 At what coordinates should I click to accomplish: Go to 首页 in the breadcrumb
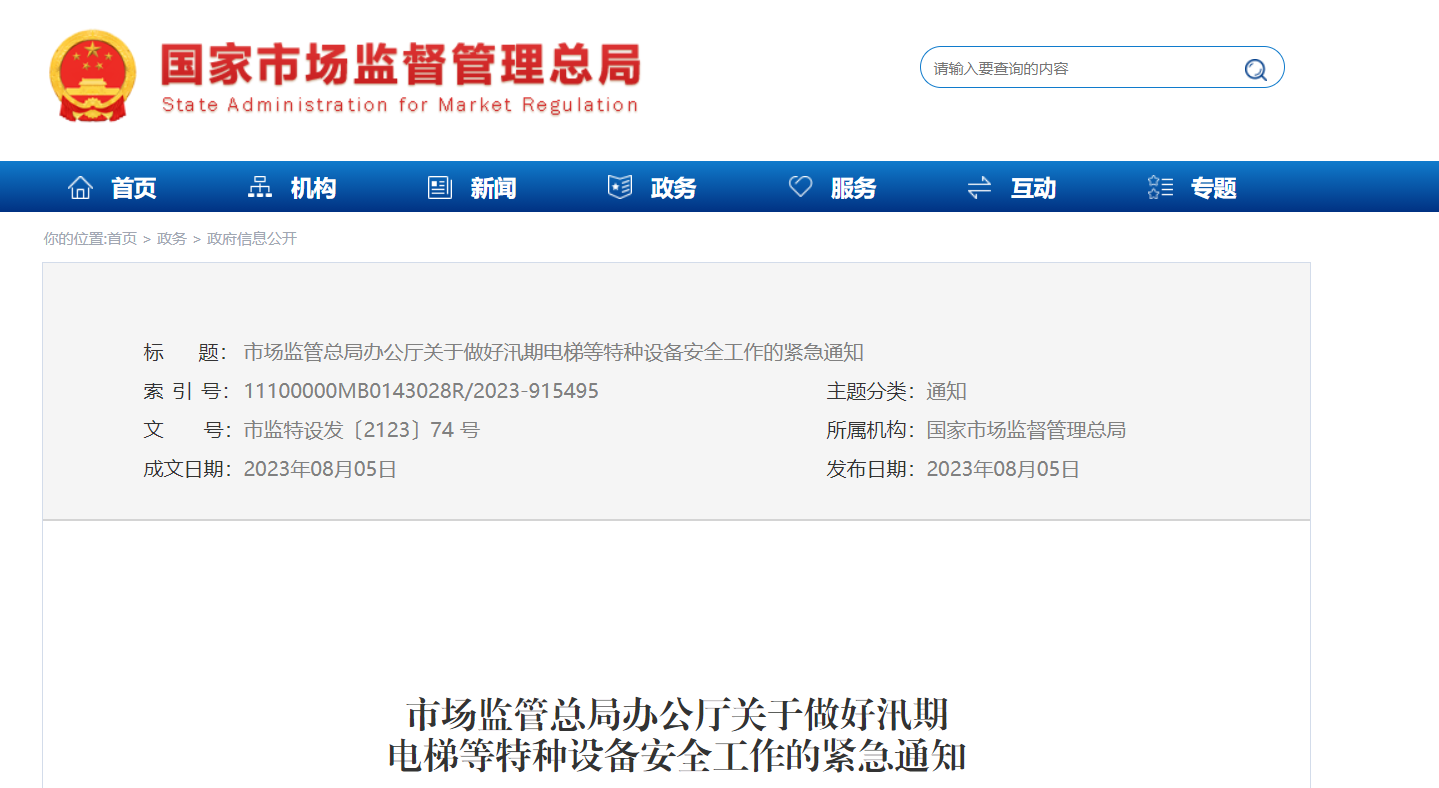tap(122, 239)
